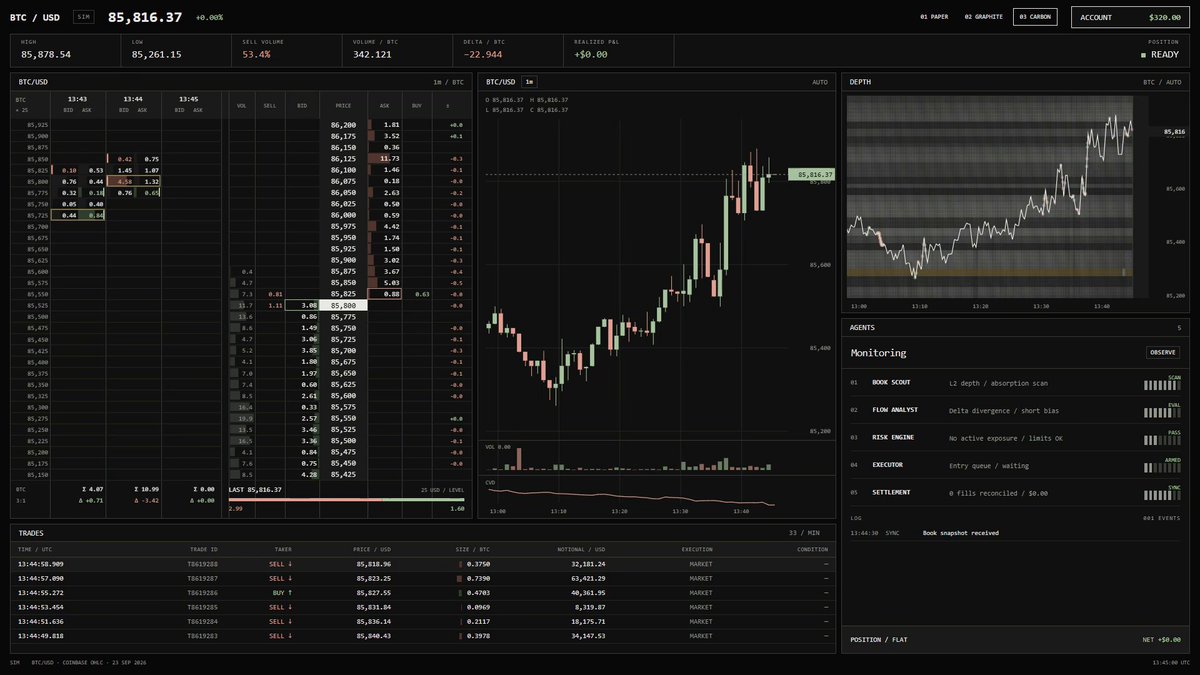Select the 03 Carbon theme
This screenshot has width=1200, height=675.
click(x=1035, y=17)
